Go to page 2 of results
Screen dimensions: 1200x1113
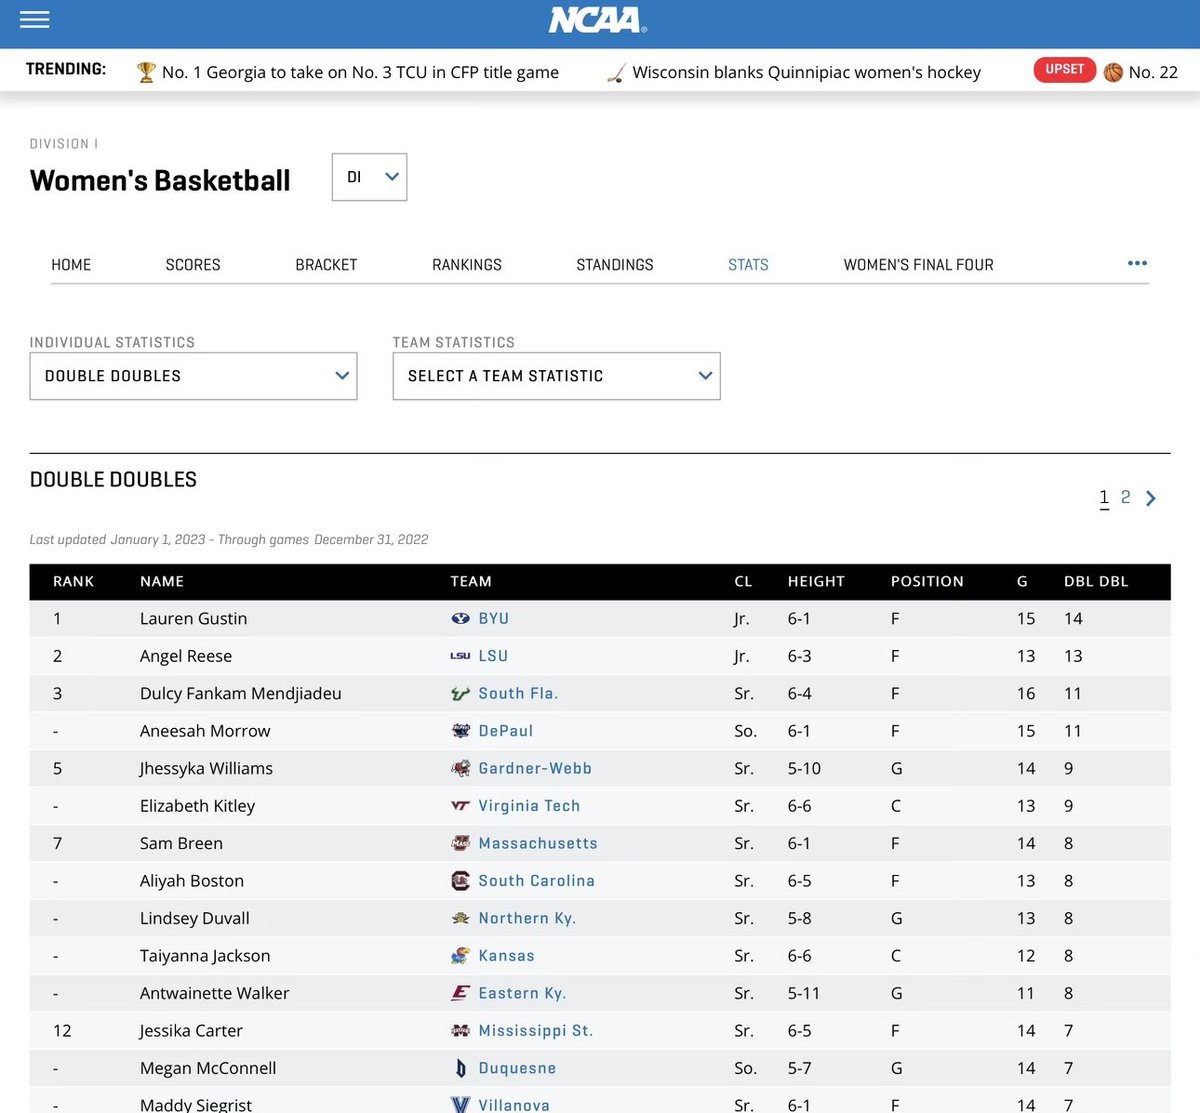tap(1125, 497)
